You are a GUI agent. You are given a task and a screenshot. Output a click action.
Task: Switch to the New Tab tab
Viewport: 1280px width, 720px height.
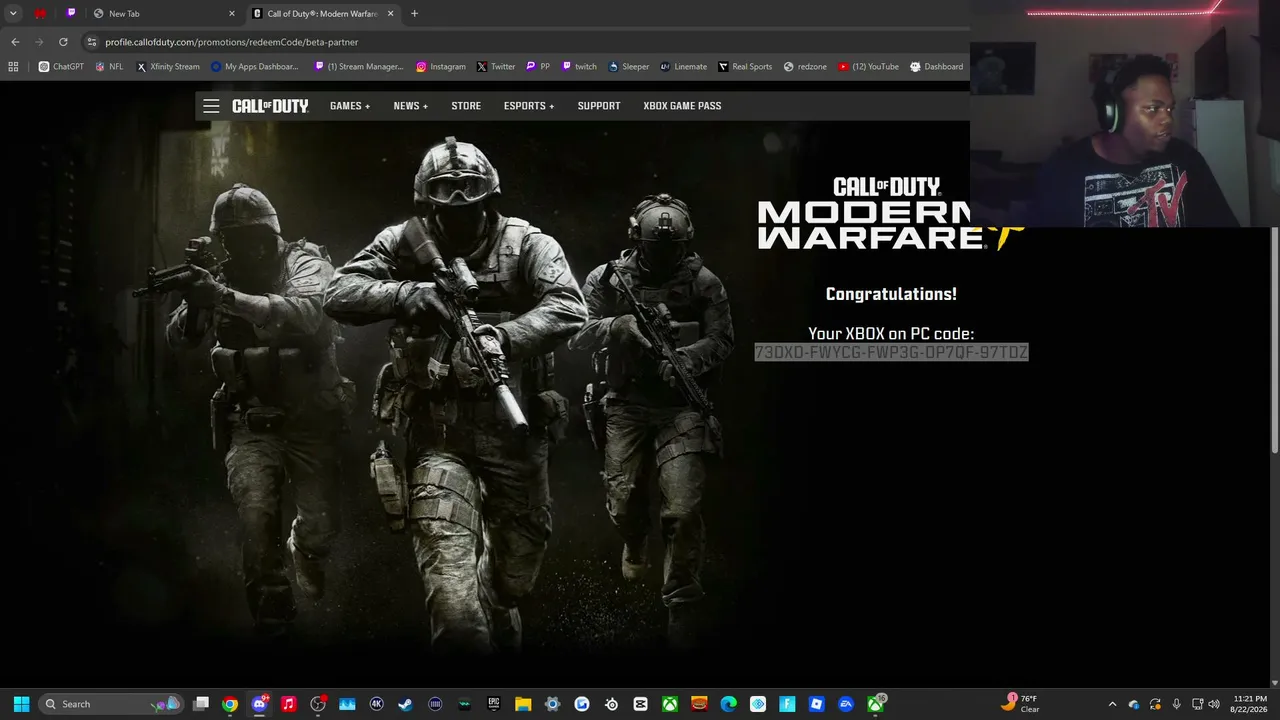click(x=164, y=14)
